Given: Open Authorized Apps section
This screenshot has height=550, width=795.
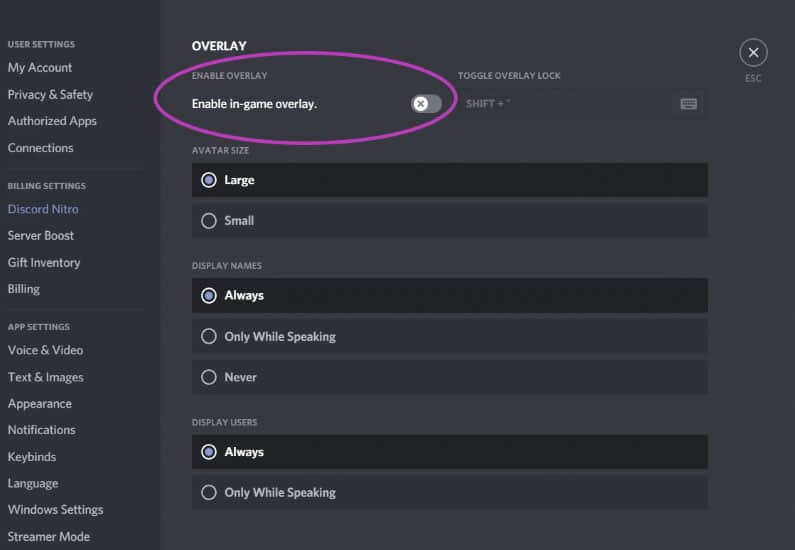Looking at the screenshot, I should point(52,121).
